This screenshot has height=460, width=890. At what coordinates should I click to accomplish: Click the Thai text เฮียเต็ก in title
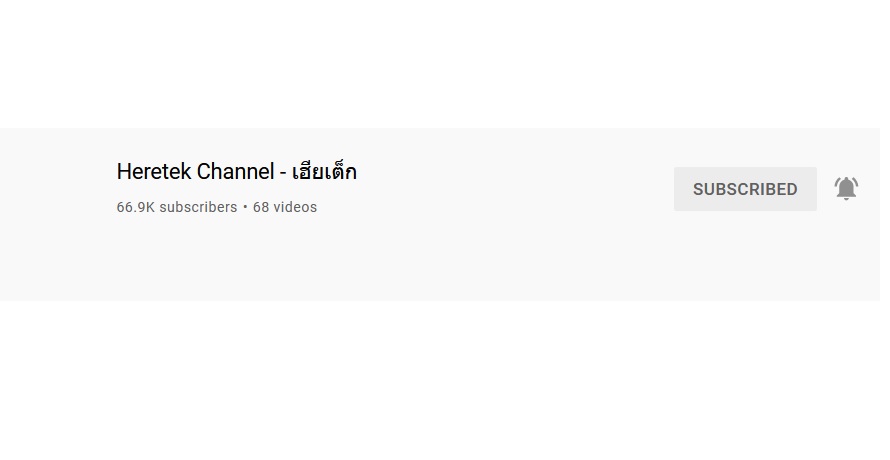coord(324,172)
